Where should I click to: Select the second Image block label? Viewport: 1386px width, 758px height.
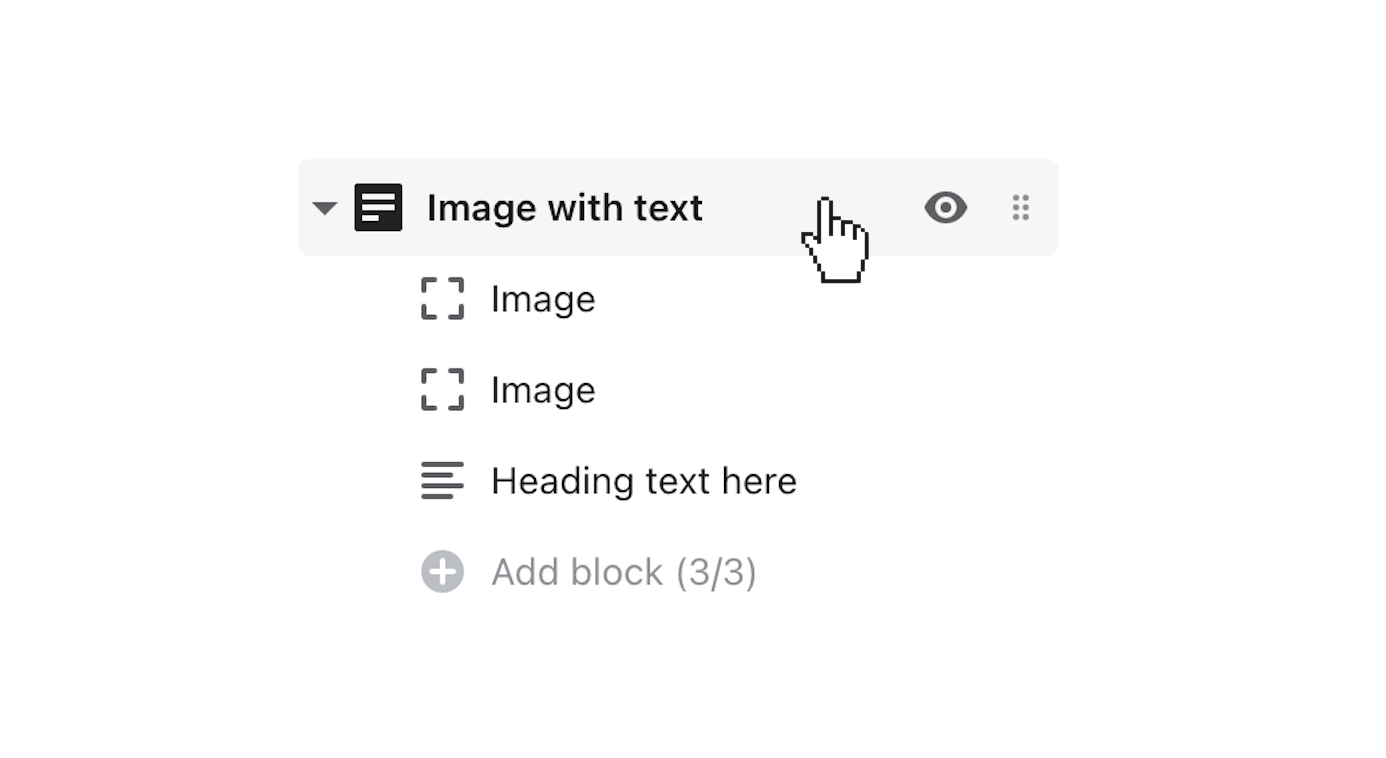point(543,390)
